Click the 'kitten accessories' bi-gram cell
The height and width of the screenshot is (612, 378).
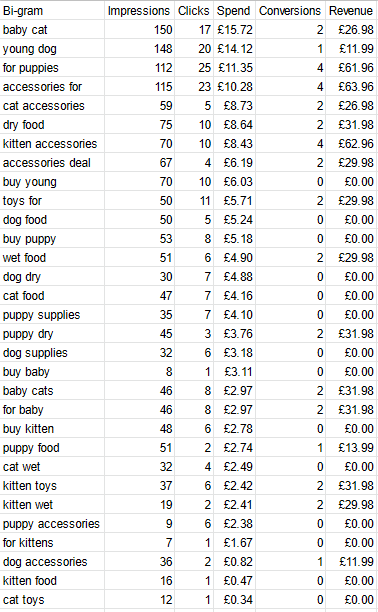pos(52,144)
